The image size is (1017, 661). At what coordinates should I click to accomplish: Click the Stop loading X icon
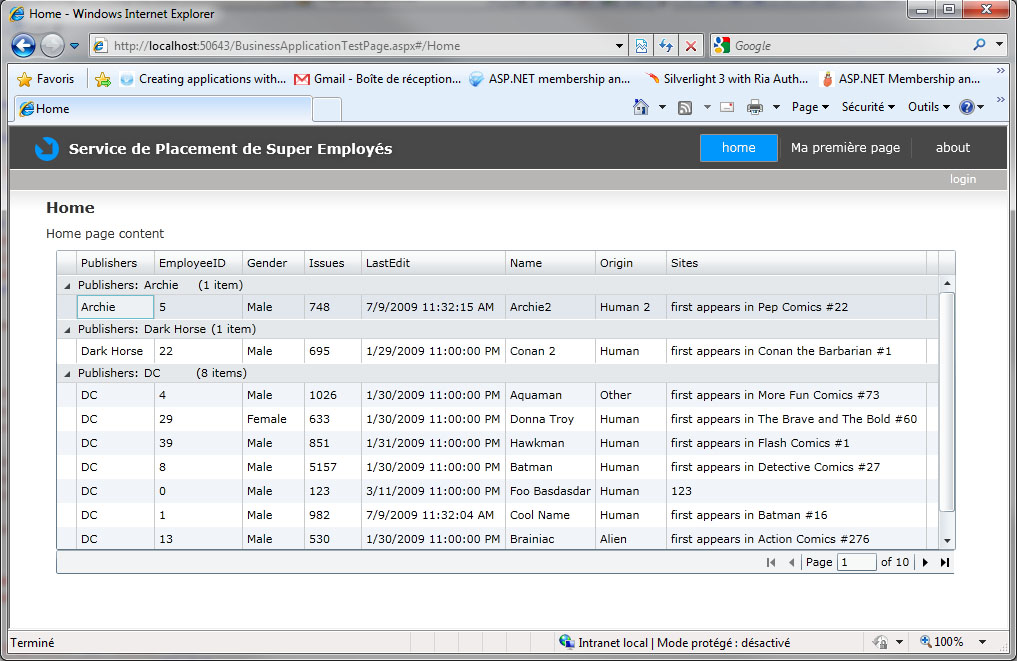pos(690,46)
